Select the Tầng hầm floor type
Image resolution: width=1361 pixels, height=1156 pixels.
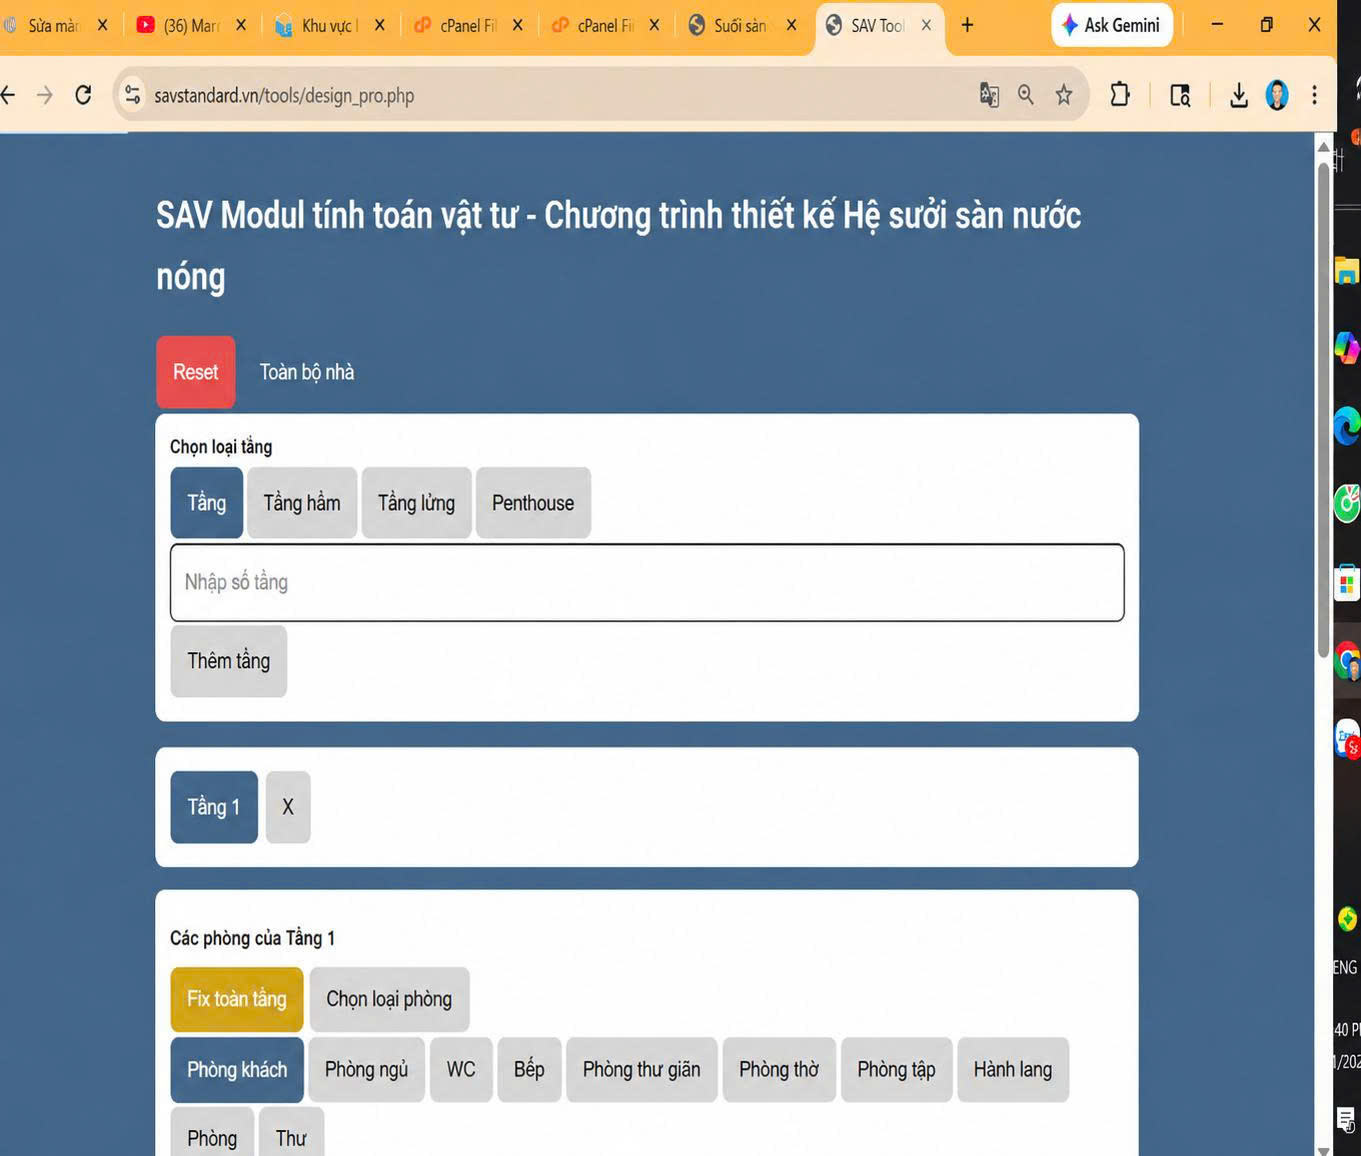click(302, 503)
